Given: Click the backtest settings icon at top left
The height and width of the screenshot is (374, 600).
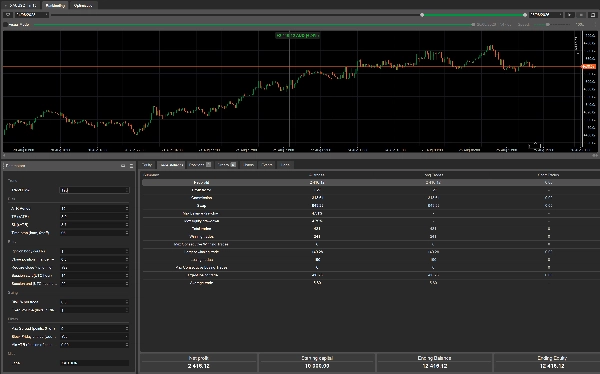Looking at the screenshot, I should point(8,15).
